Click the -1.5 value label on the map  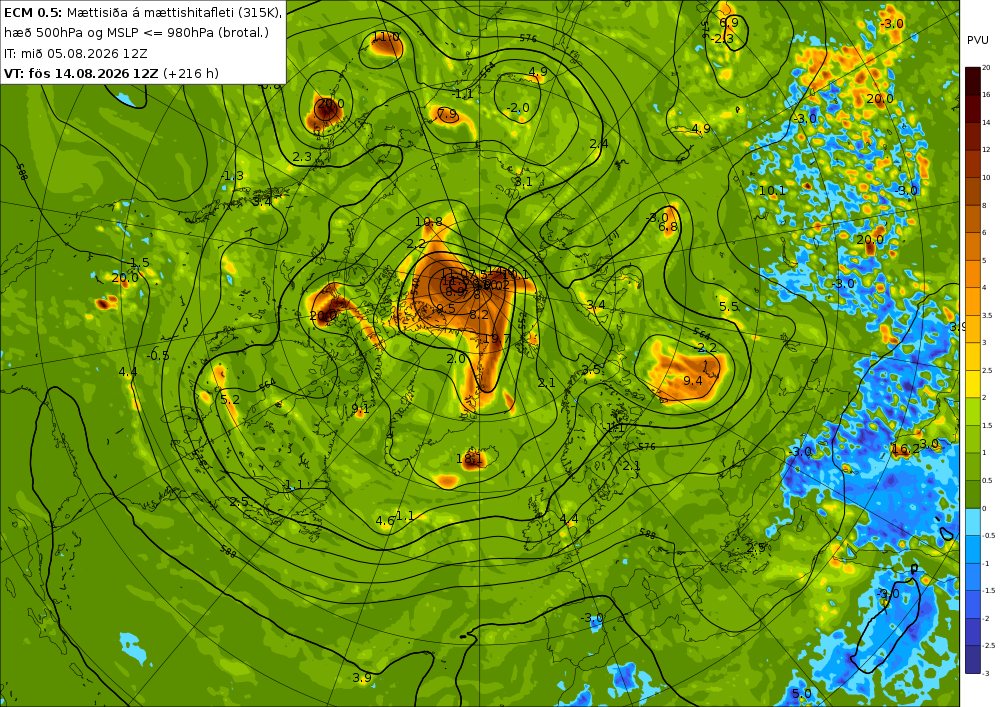click(x=138, y=263)
